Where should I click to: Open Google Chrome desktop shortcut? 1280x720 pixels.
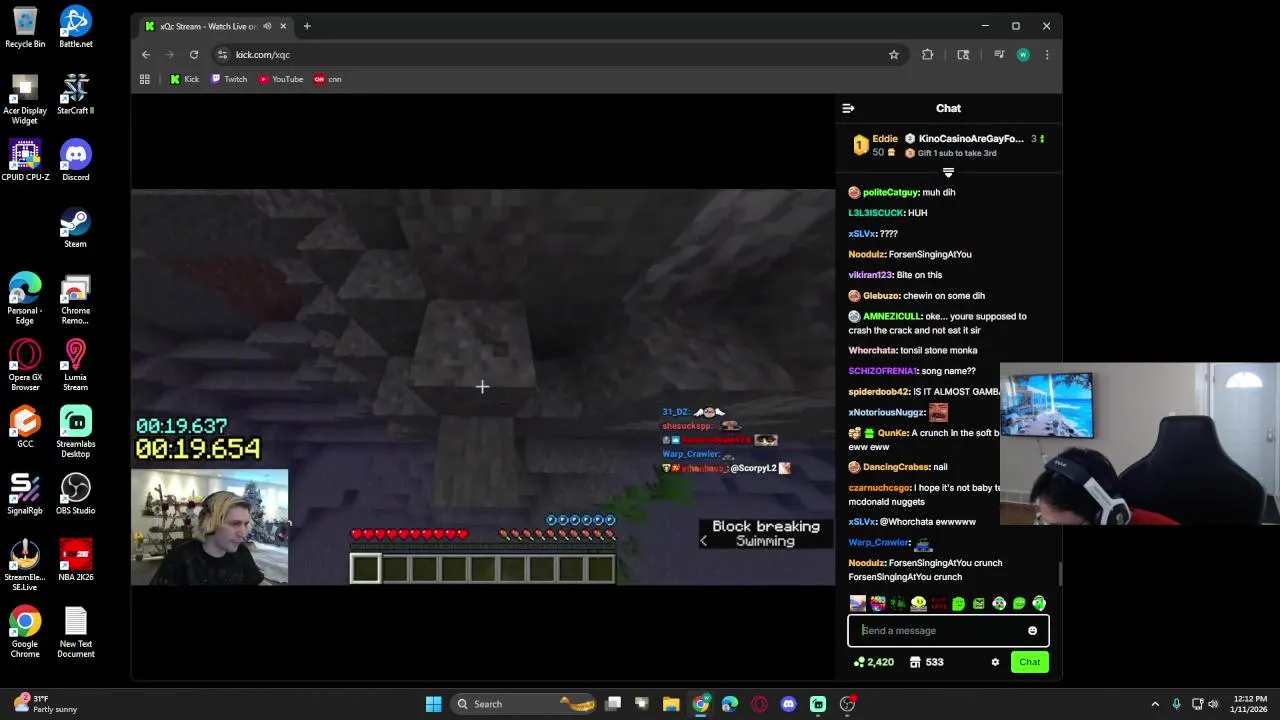[25, 633]
